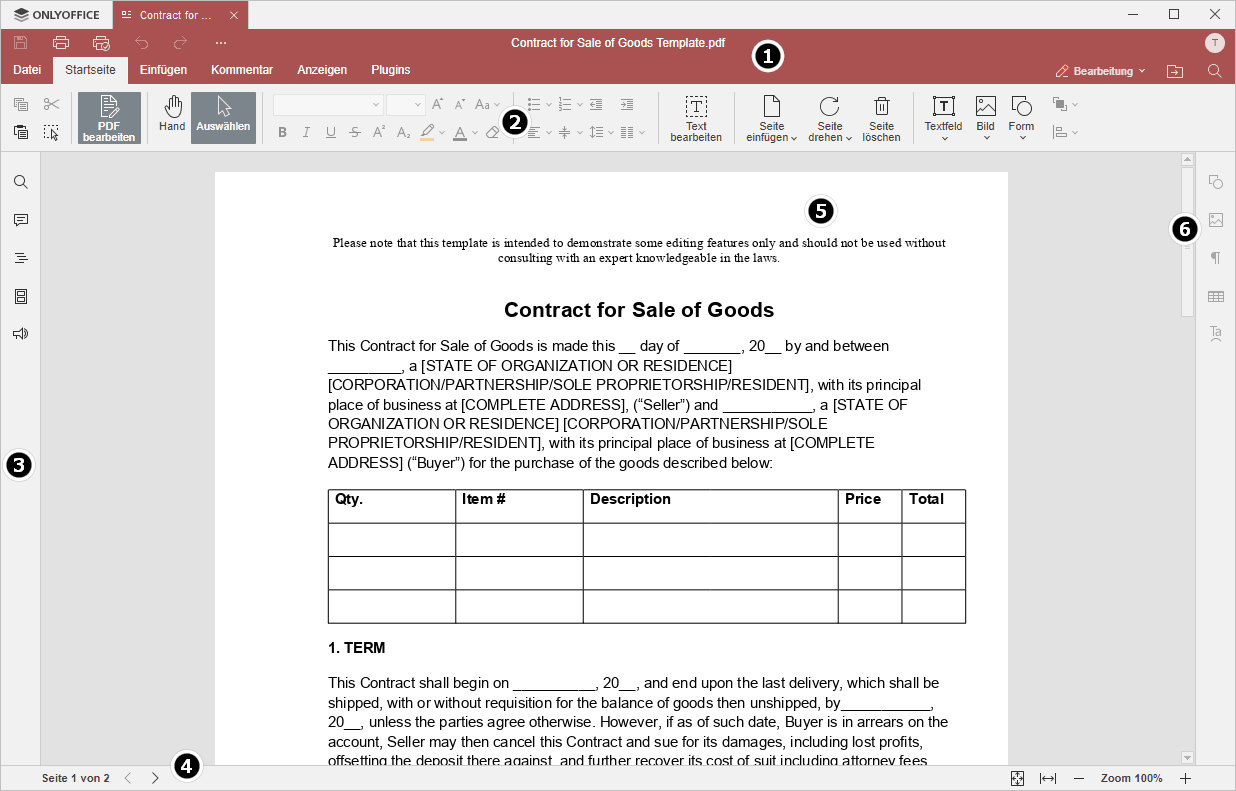Image resolution: width=1236 pixels, height=791 pixels.
Task: Click the Fit to width icon
Action: click(1048, 778)
